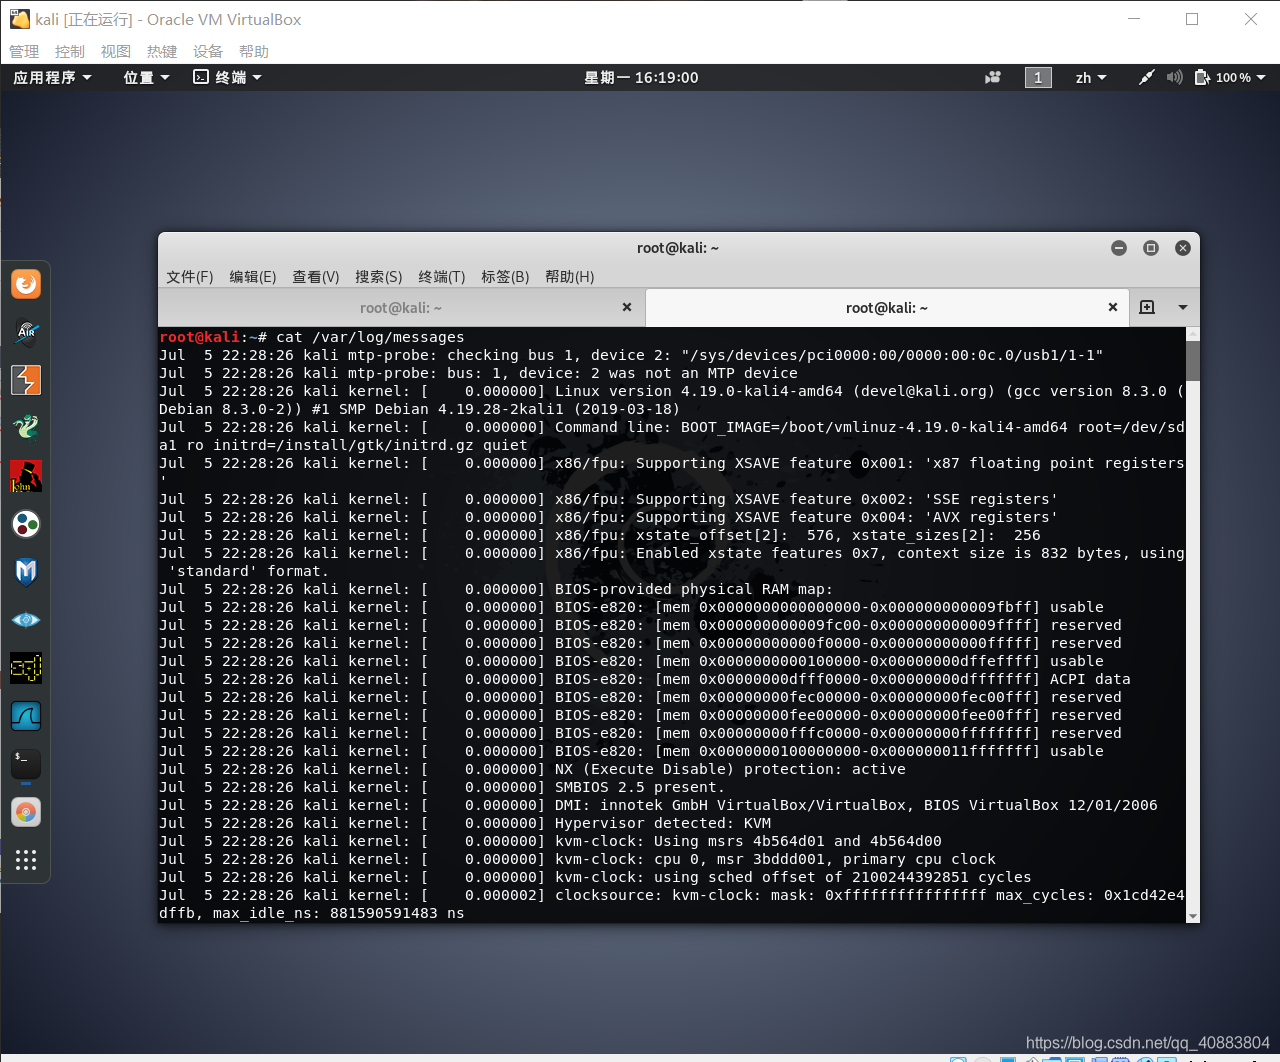Select the second root@kali tab
The image size is (1280, 1062).
point(887,308)
